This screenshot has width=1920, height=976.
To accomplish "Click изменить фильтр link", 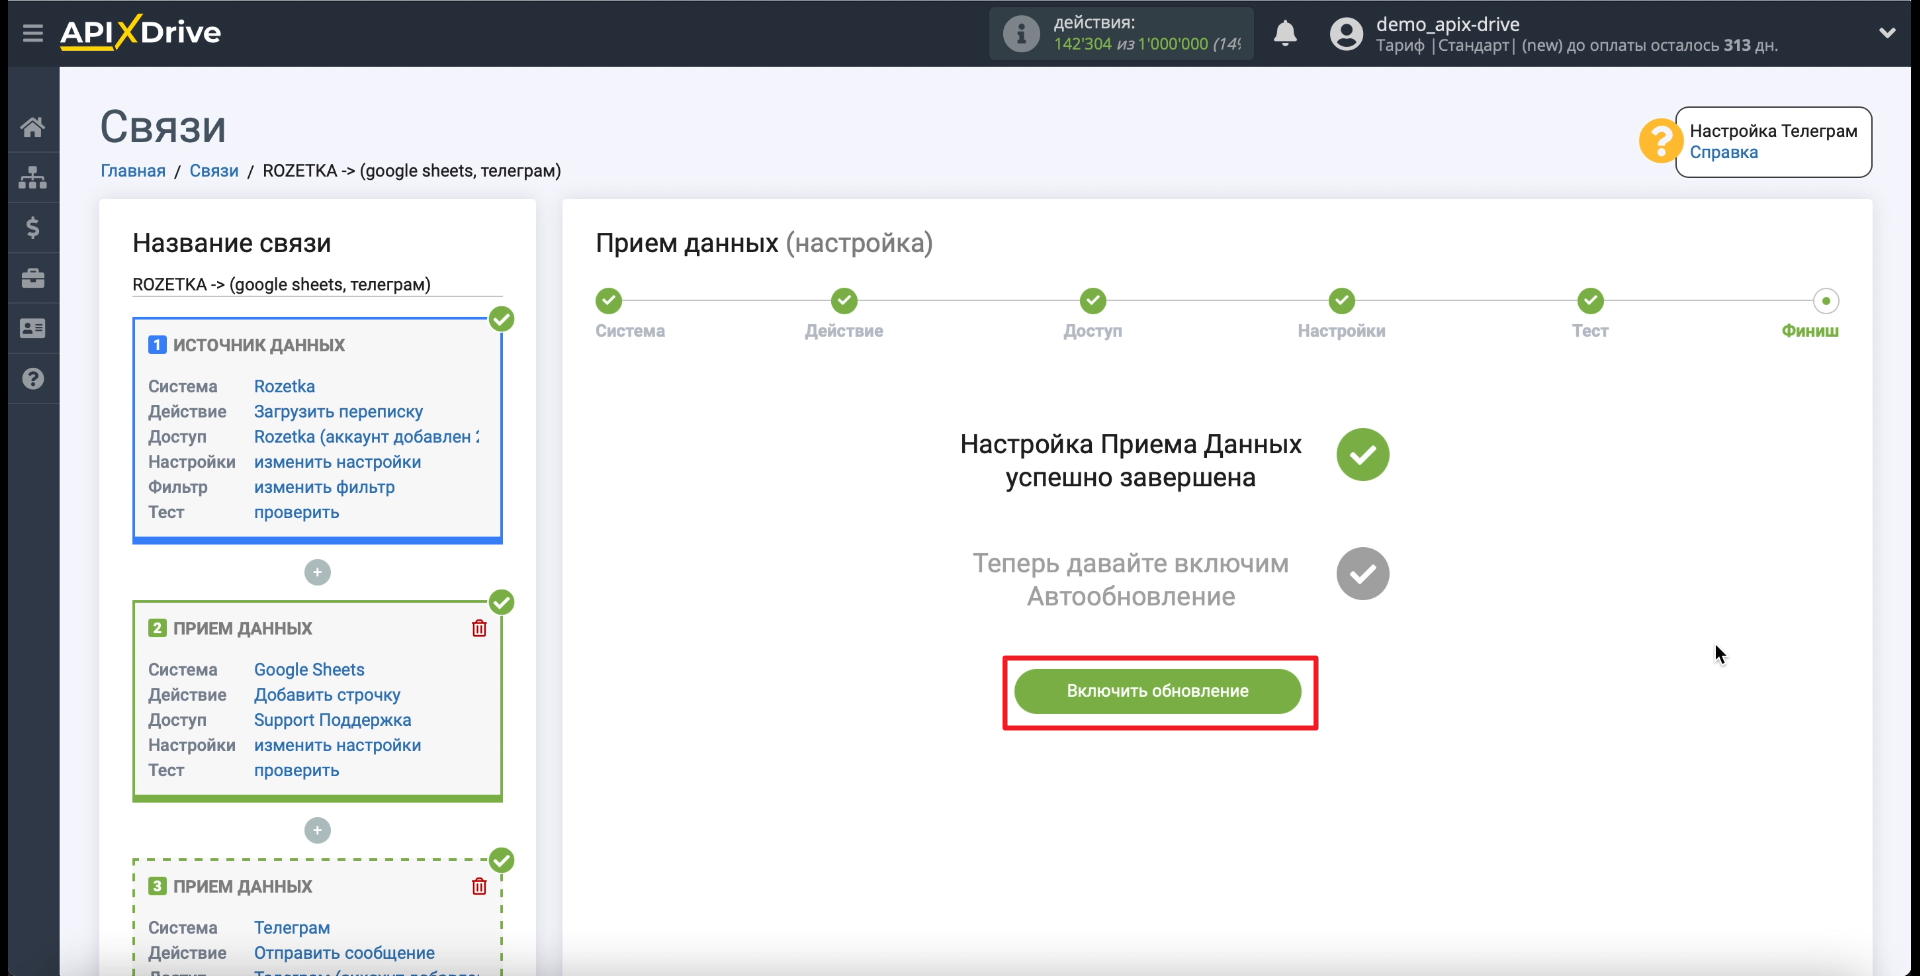I will pyautogui.click(x=324, y=487).
